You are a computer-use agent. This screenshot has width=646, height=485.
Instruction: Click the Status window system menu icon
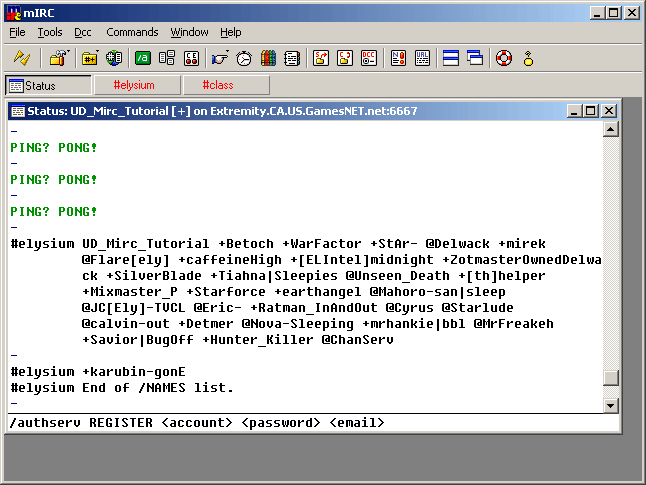[x=18, y=111]
